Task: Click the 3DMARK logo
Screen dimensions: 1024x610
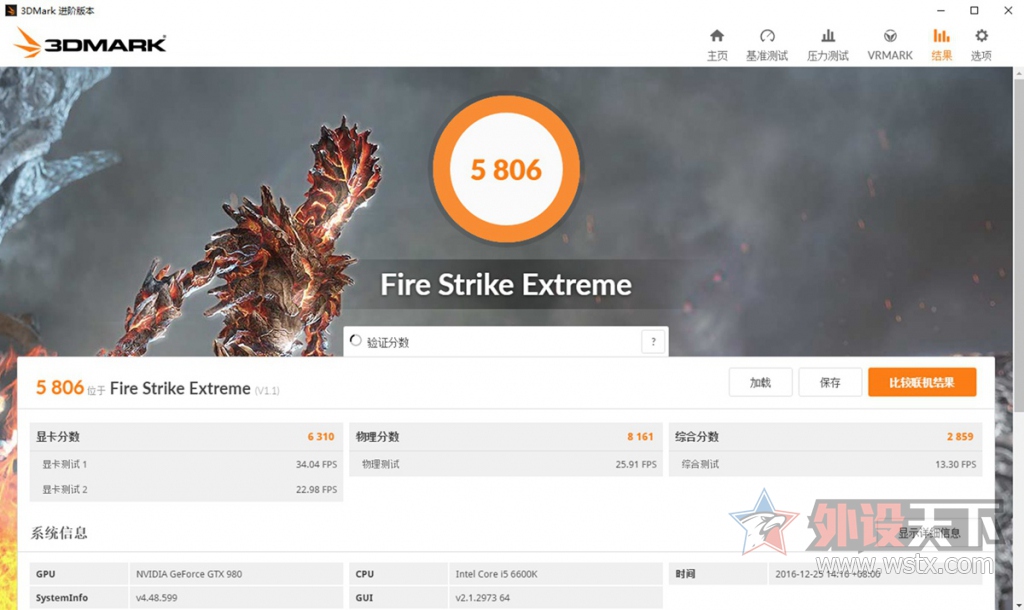Action: 90,43
